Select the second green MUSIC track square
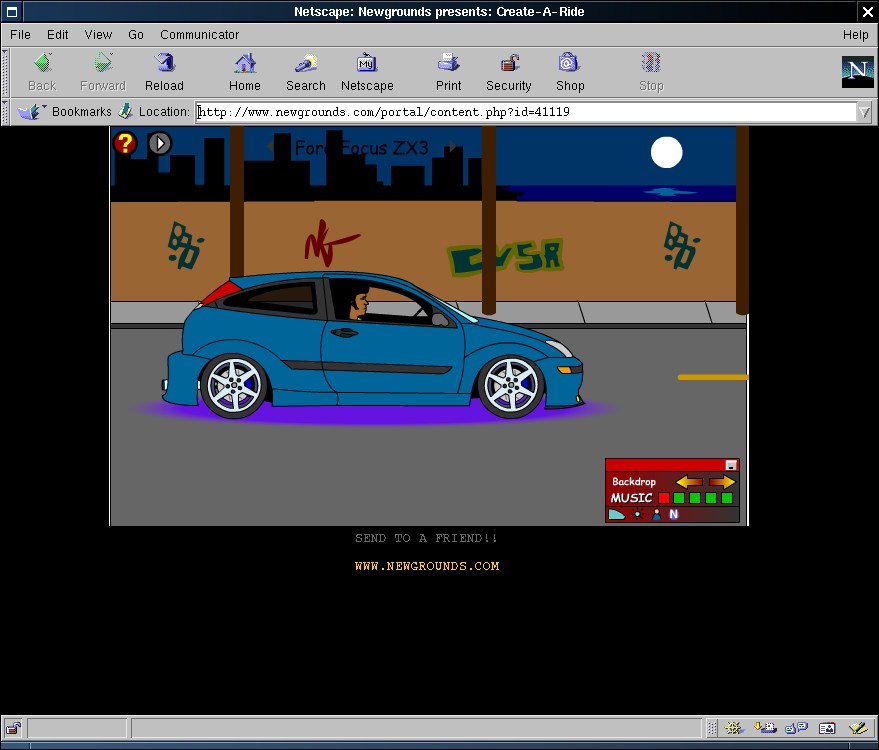Viewport: 879px width, 750px height. 695,498
